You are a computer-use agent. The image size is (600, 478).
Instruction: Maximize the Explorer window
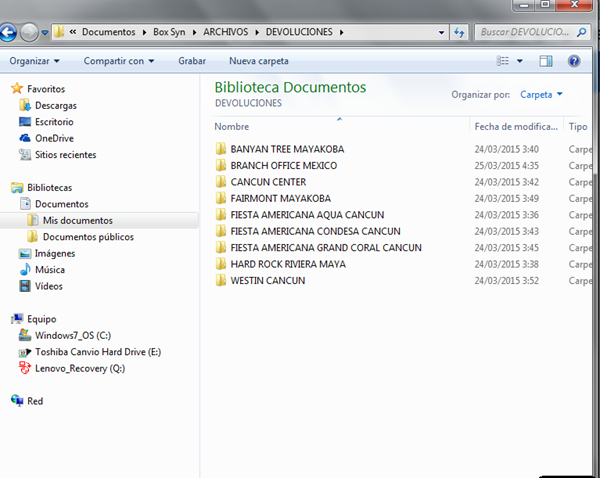(x=545, y=5)
